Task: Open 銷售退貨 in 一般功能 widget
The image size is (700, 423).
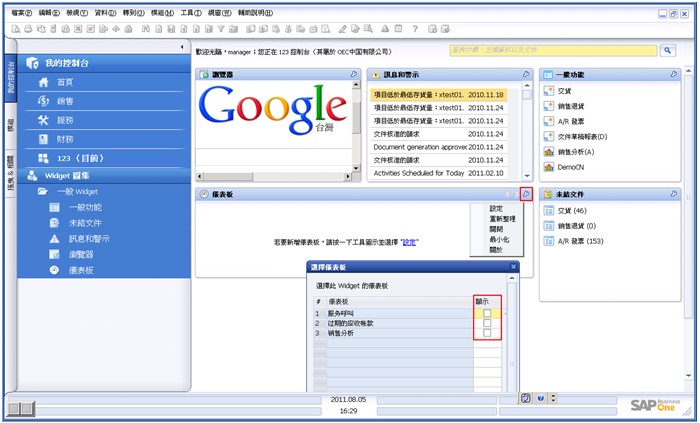Action: click(564, 106)
